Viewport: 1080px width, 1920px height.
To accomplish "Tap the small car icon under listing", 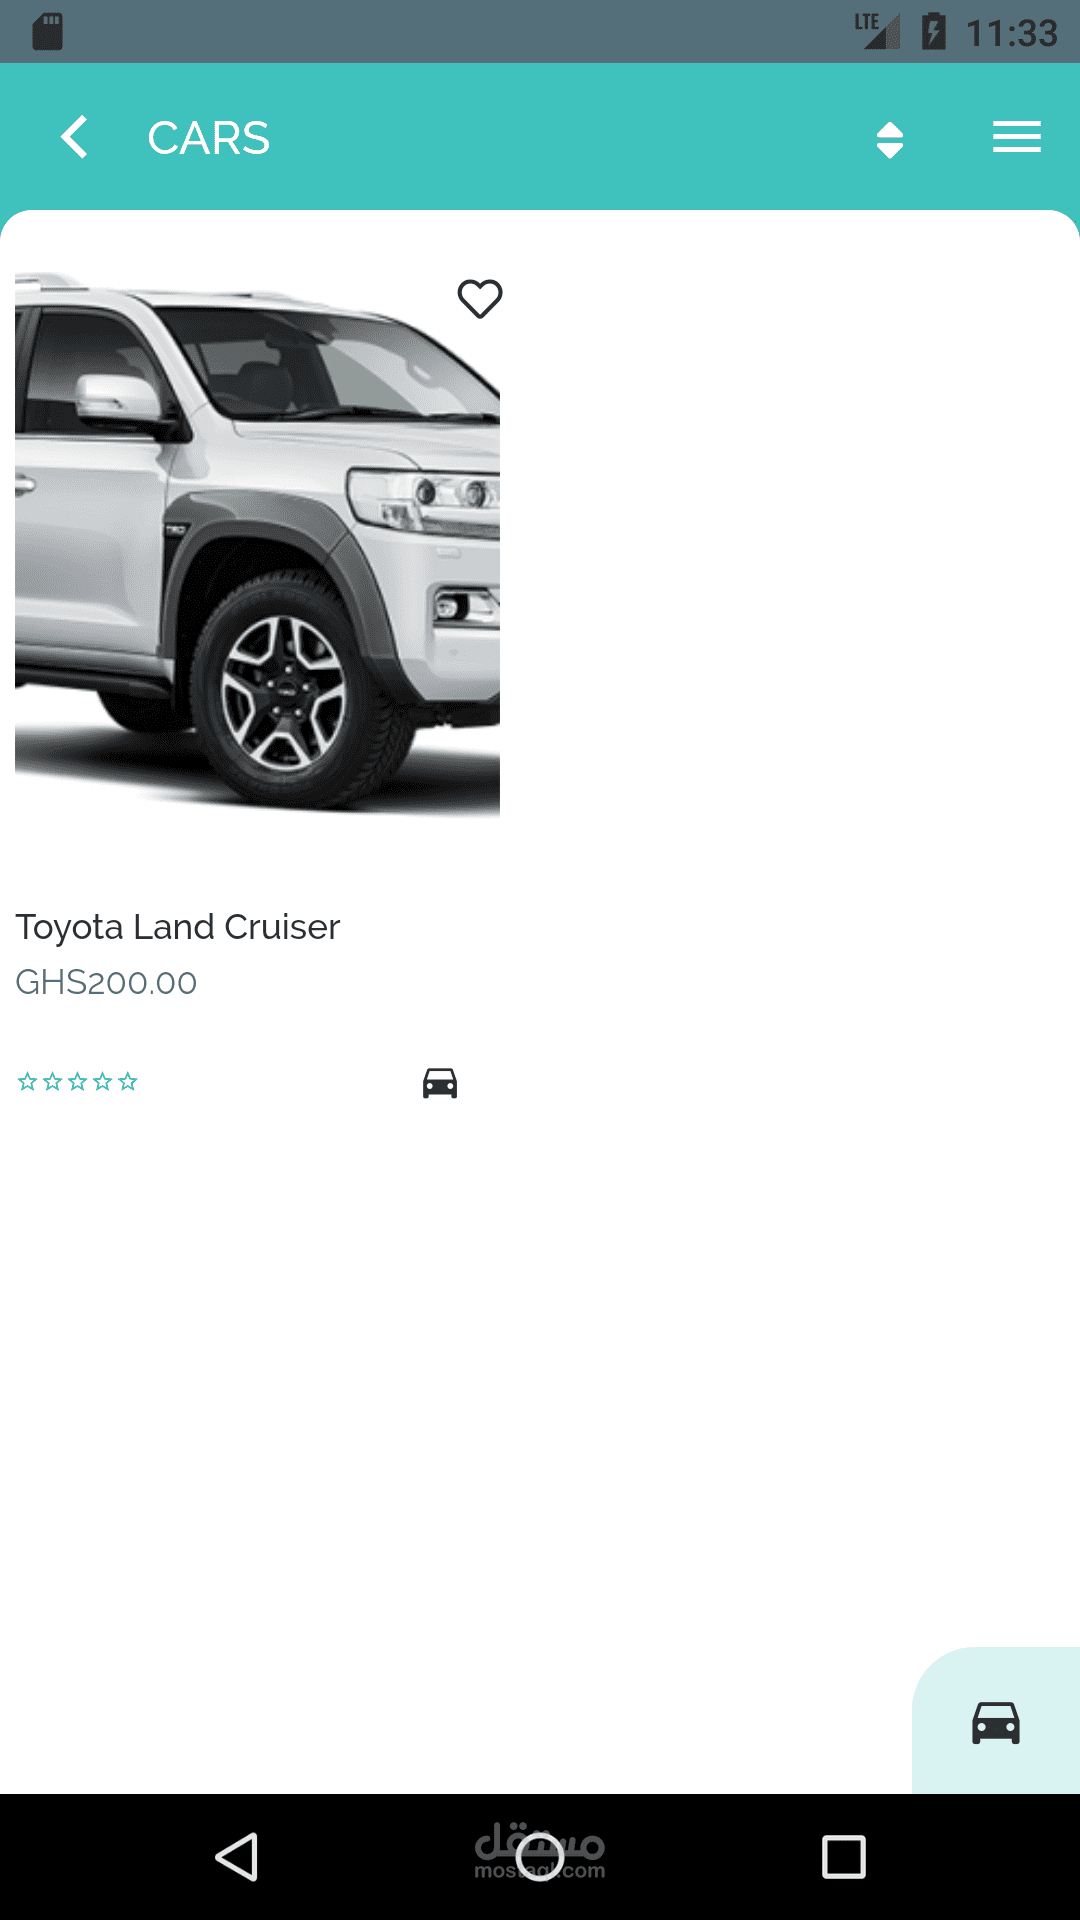I will click(440, 1083).
